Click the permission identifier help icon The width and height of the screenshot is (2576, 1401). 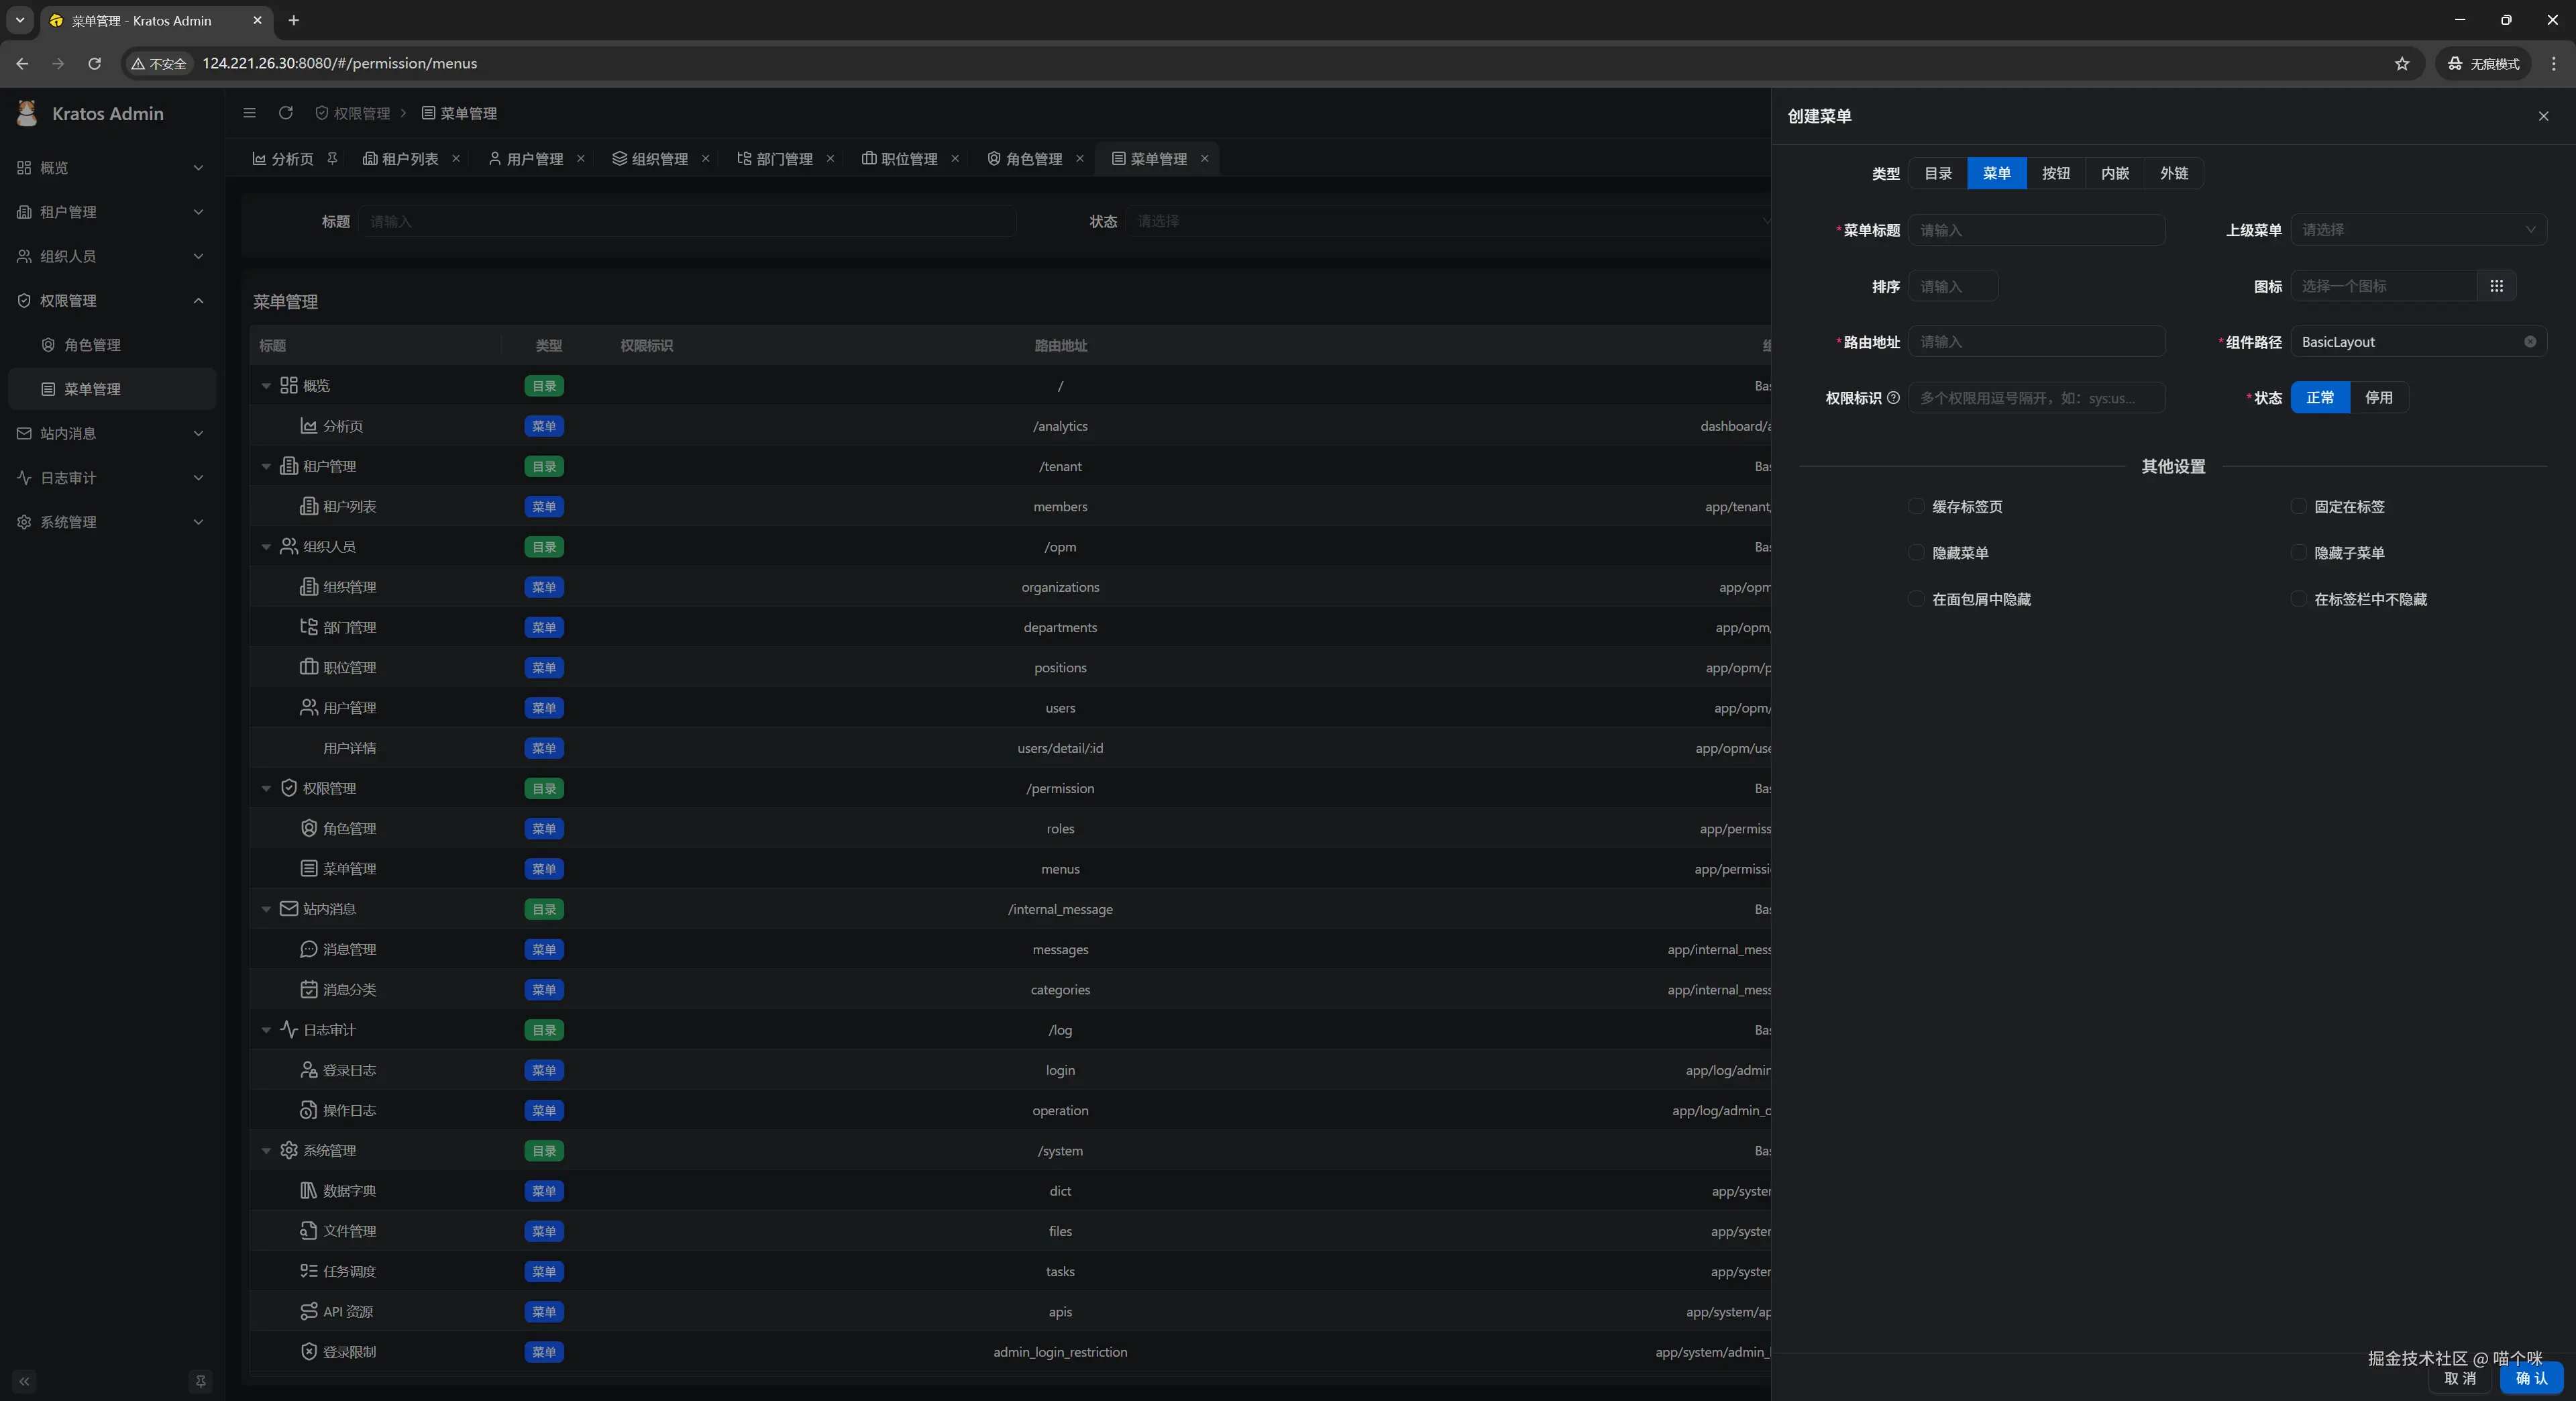click(x=1893, y=398)
